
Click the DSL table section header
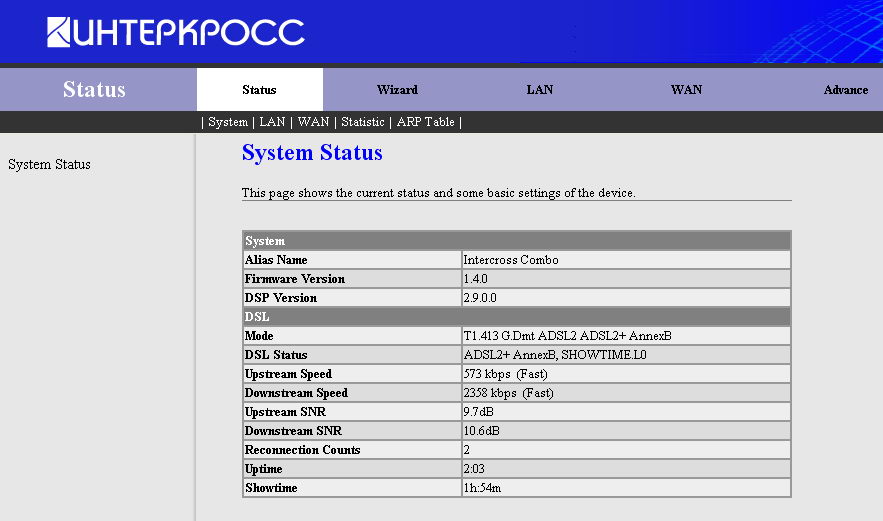pos(516,317)
